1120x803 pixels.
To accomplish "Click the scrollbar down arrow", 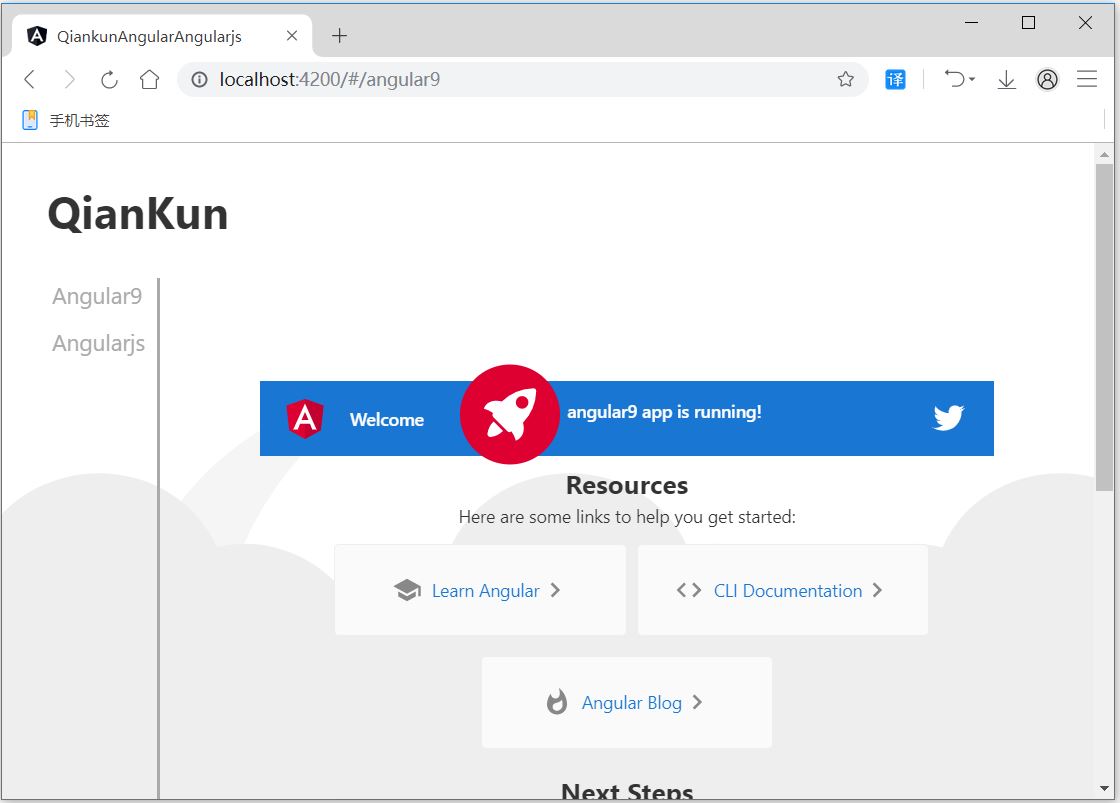I will pos(1104,789).
